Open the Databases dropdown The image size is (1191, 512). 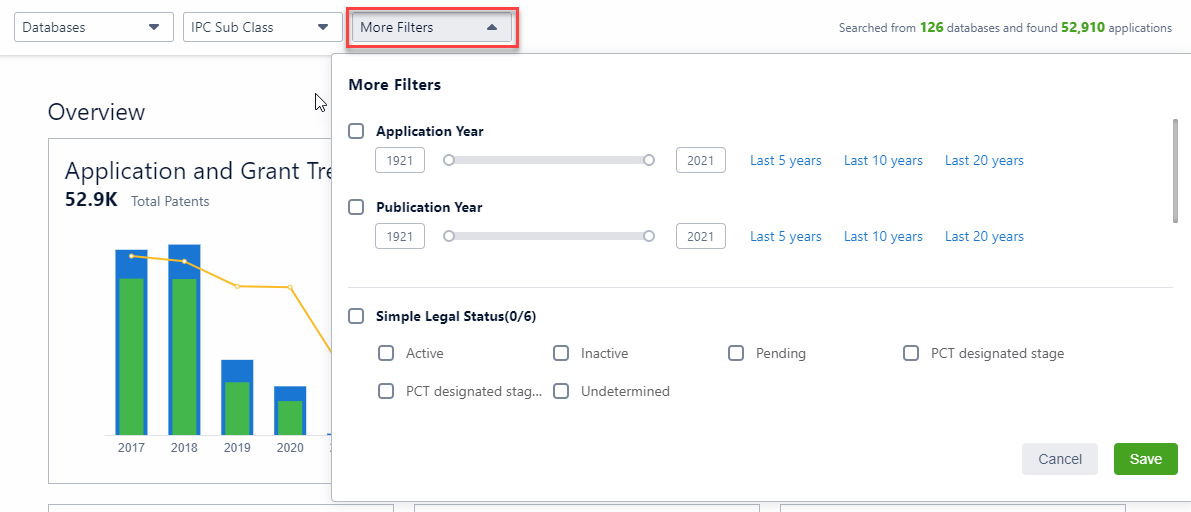pyautogui.click(x=89, y=27)
